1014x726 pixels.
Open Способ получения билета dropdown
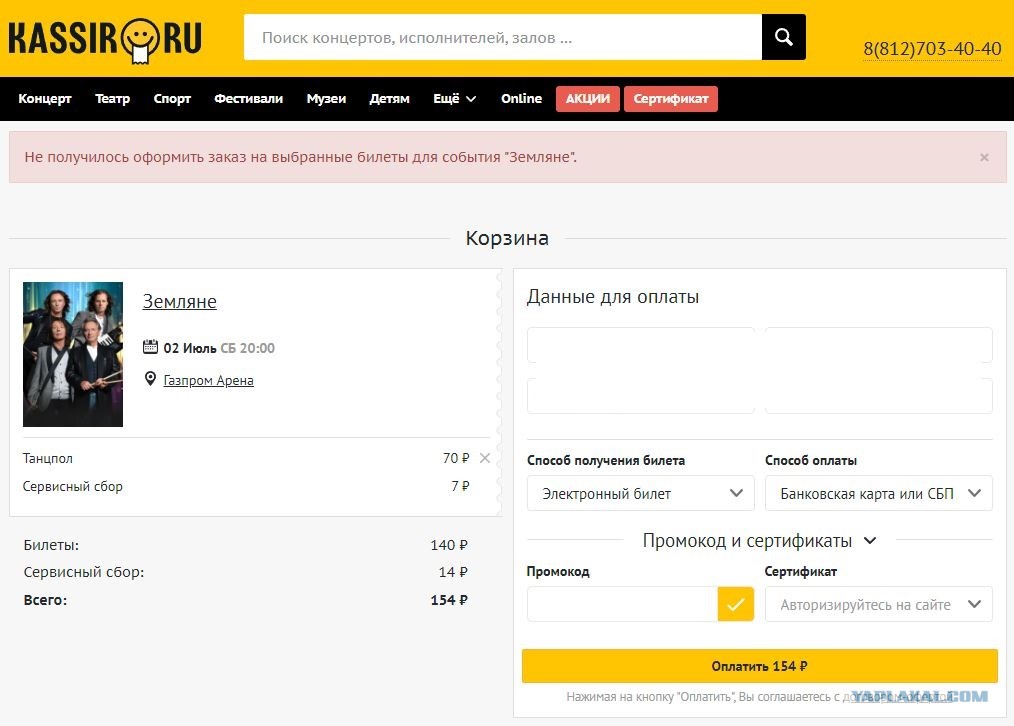[640, 493]
